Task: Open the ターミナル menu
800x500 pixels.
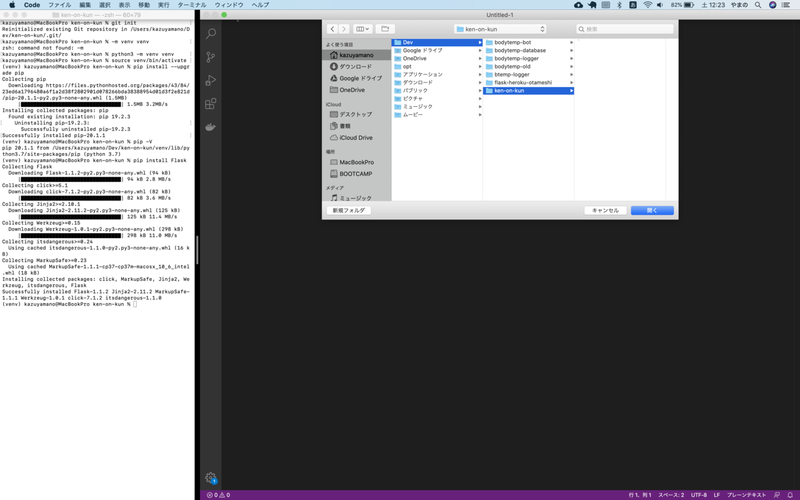Action: pos(192,5)
